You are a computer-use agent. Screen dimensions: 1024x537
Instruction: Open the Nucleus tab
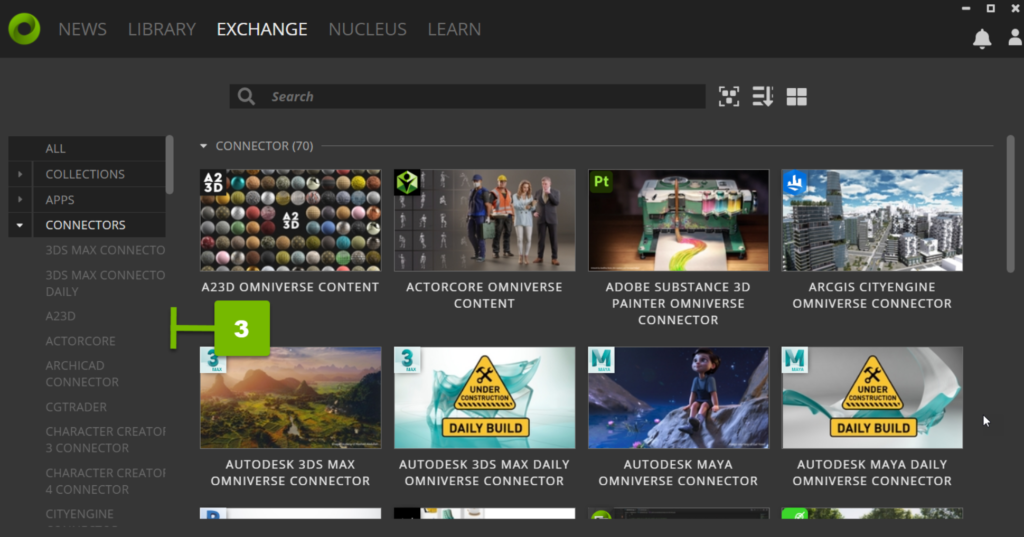[367, 29]
